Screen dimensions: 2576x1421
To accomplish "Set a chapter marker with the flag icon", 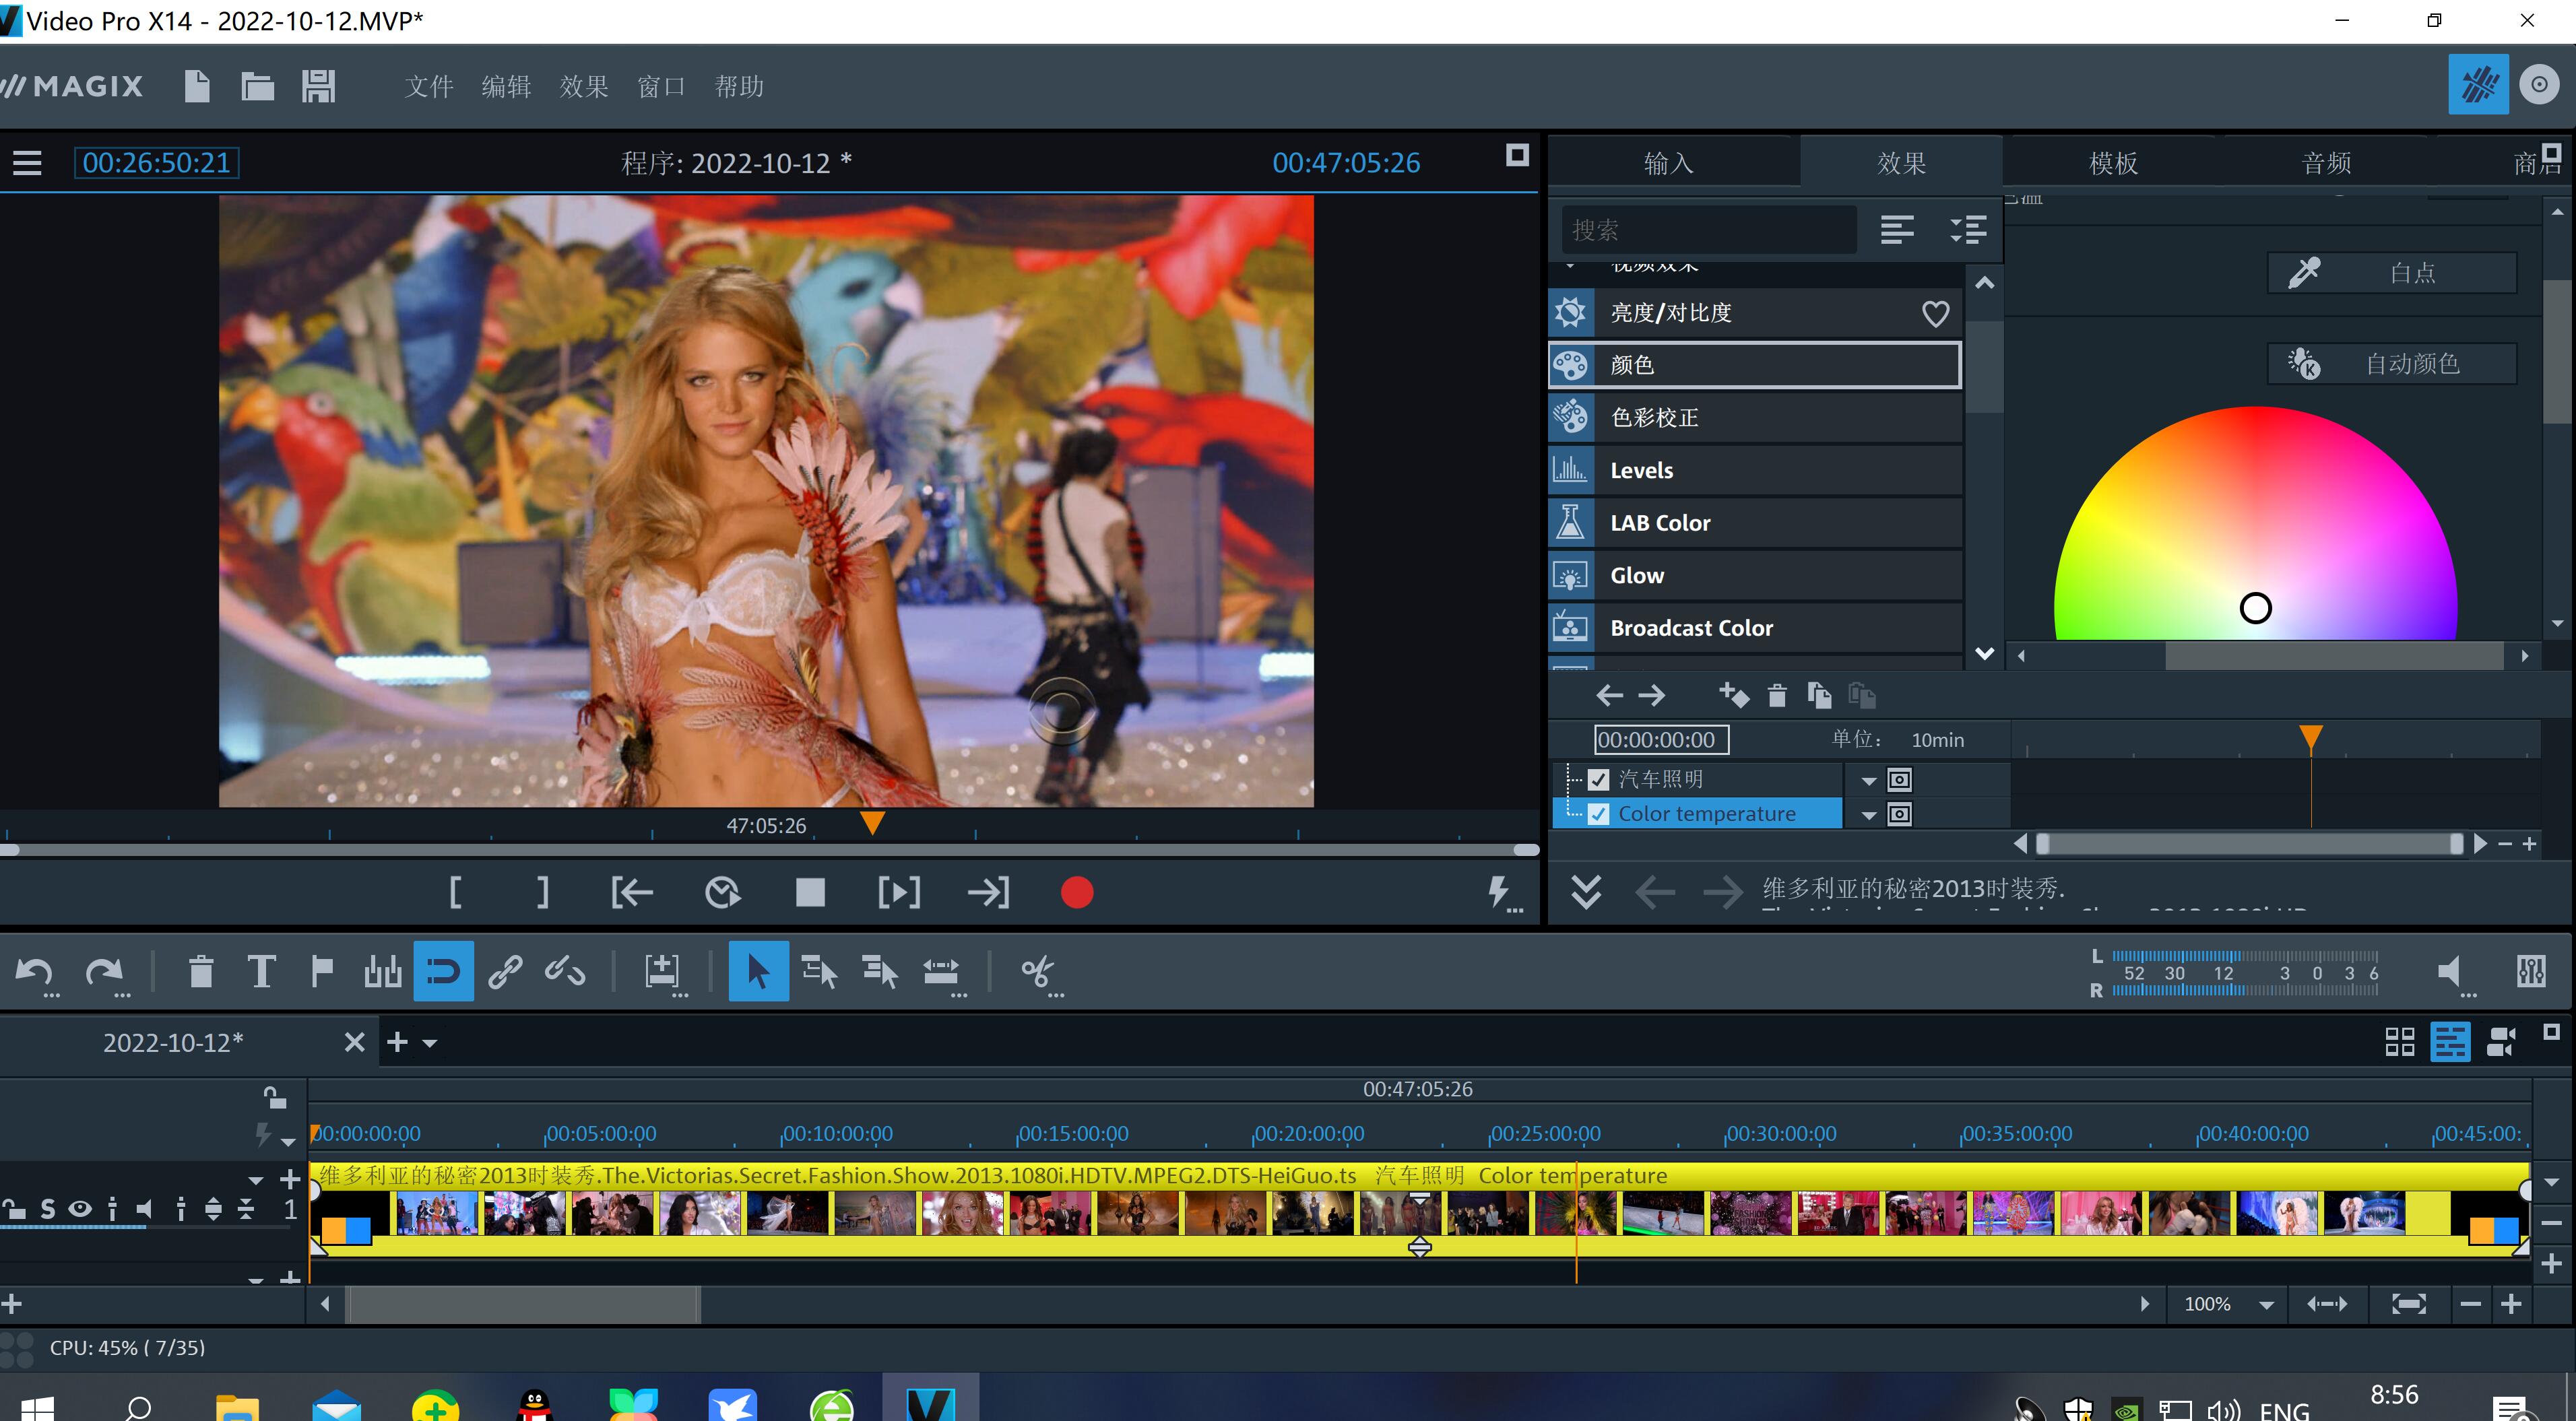I will 322,971.
